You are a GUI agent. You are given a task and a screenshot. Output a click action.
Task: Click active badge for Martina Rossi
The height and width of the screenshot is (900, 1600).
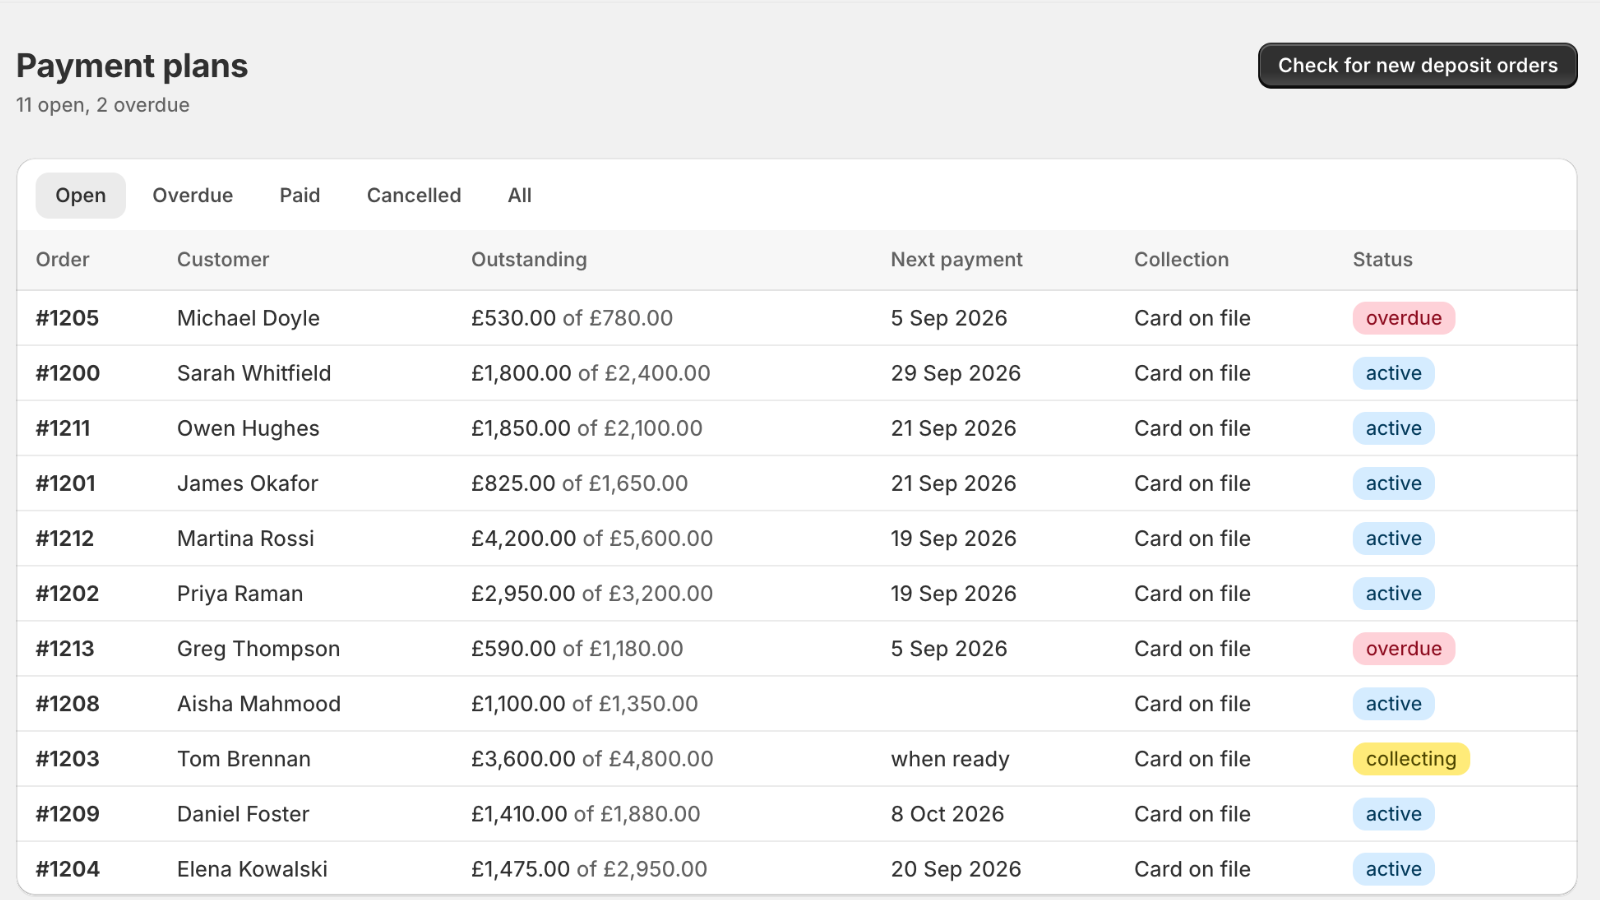[1394, 538]
